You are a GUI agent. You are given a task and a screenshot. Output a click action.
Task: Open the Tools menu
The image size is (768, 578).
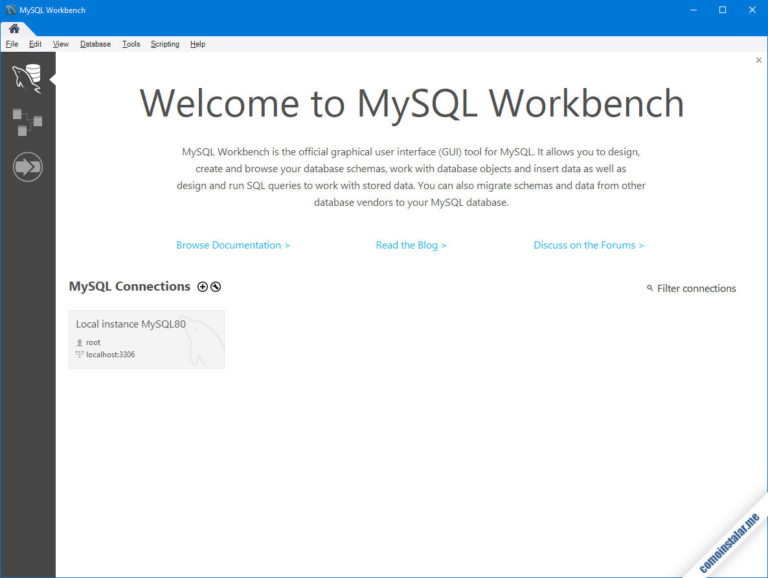(131, 44)
